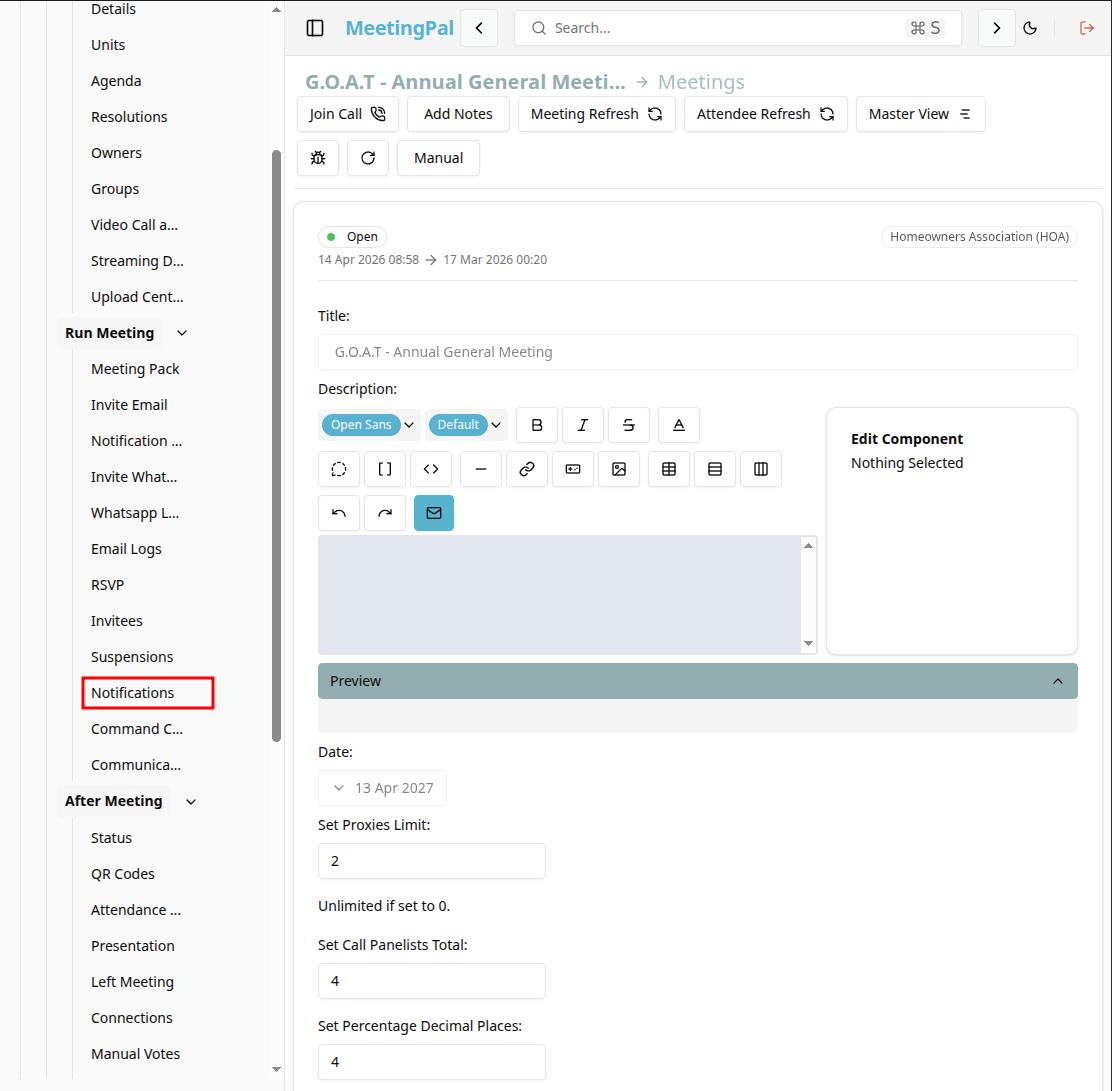The height and width of the screenshot is (1091, 1112).
Task: Open QR Codes in sidebar
Action: pyautogui.click(x=123, y=874)
